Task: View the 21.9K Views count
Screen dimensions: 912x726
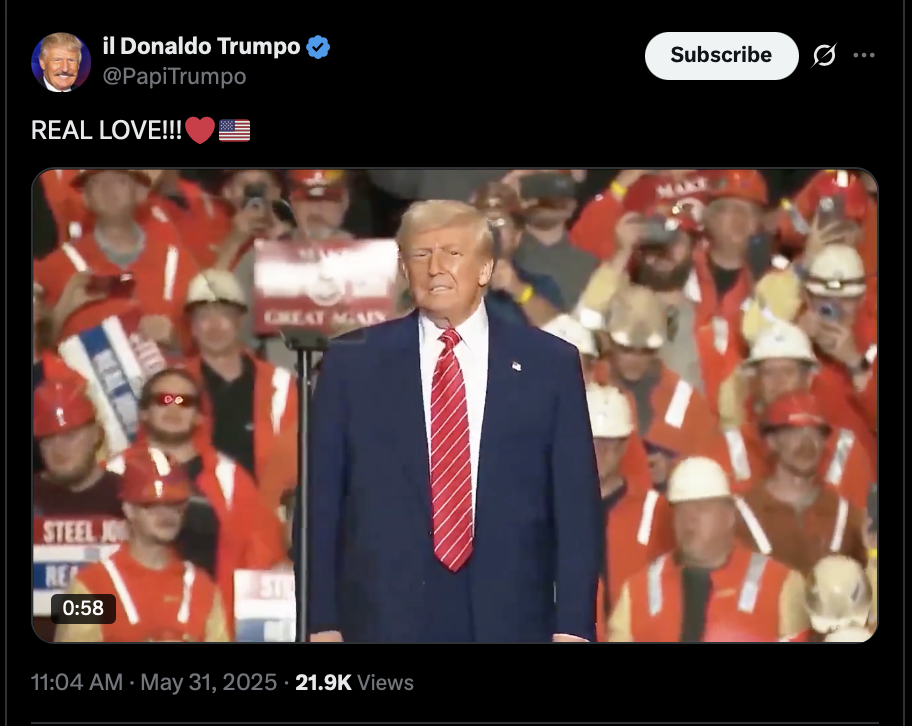Action: click(354, 682)
